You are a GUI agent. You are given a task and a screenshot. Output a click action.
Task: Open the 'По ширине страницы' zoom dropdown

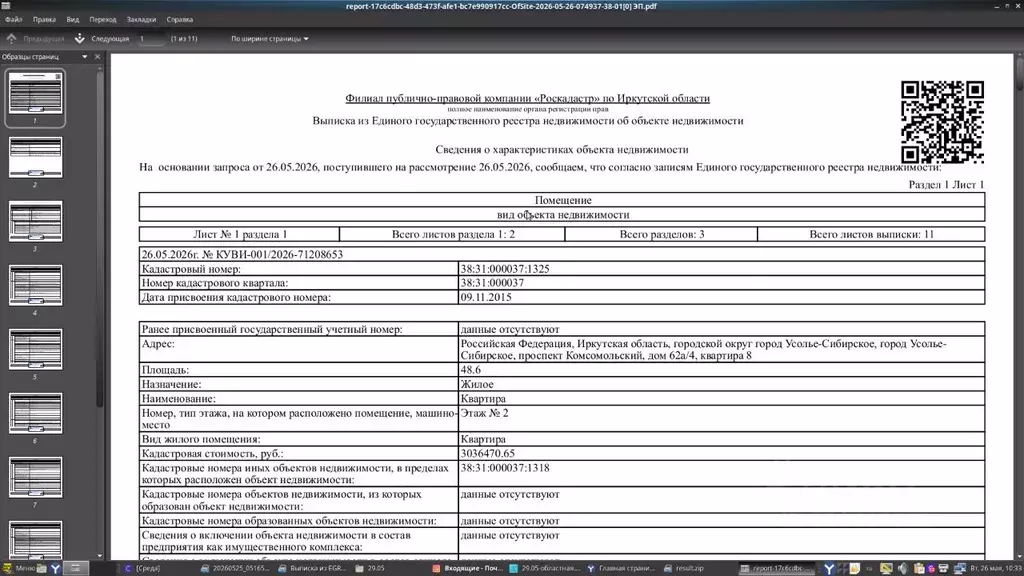pyautogui.click(x=269, y=39)
